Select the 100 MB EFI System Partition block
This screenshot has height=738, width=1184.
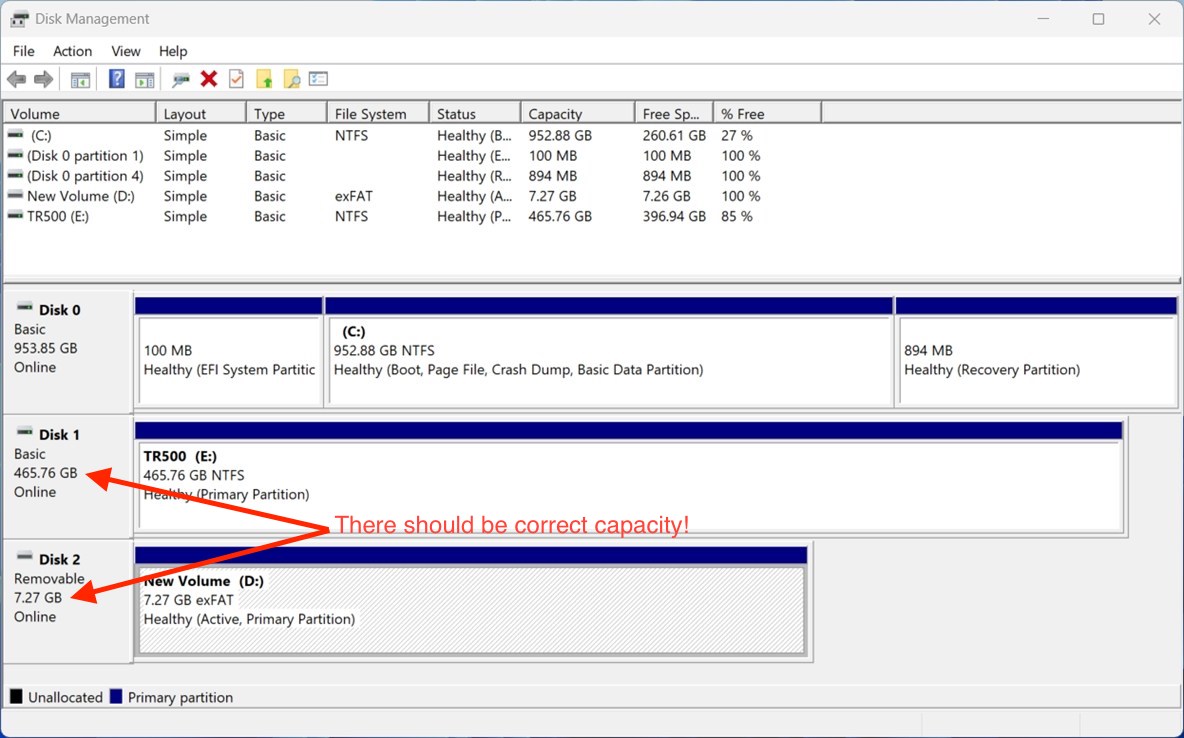pos(229,352)
